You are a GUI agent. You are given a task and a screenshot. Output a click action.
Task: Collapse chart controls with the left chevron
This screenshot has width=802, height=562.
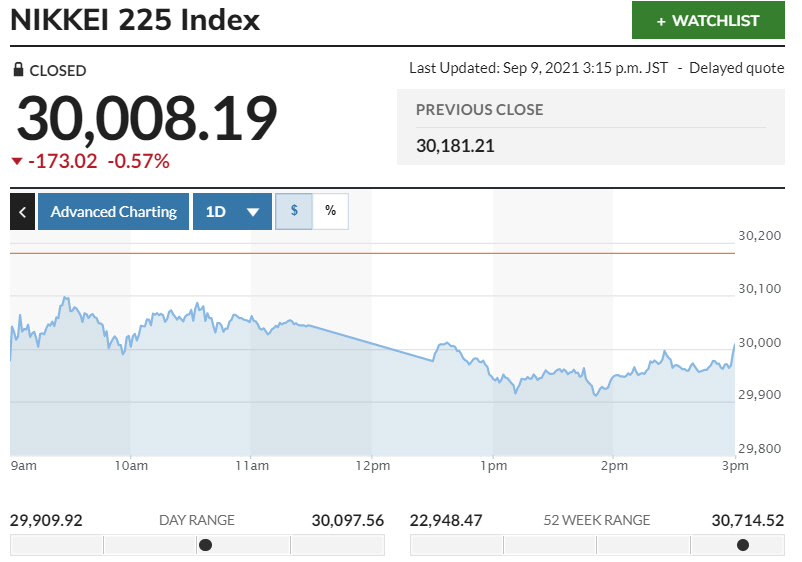pyautogui.click(x=22, y=212)
